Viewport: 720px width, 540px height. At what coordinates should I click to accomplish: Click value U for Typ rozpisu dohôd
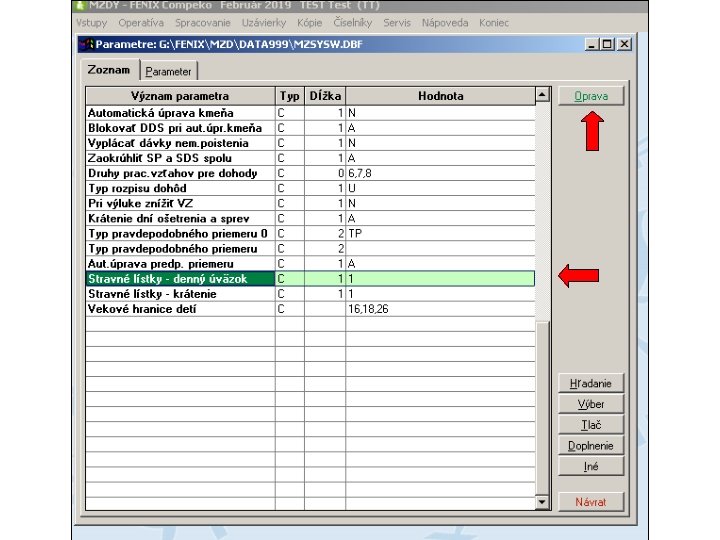click(352, 188)
